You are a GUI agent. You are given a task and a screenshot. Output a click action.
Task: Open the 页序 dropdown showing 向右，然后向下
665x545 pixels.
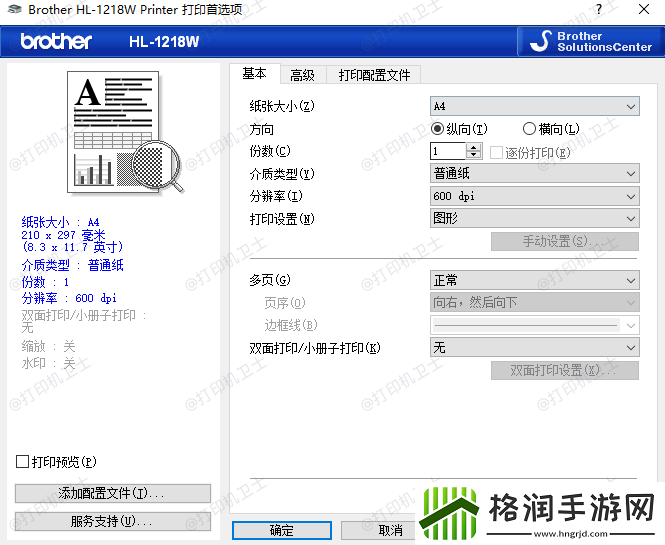point(534,302)
